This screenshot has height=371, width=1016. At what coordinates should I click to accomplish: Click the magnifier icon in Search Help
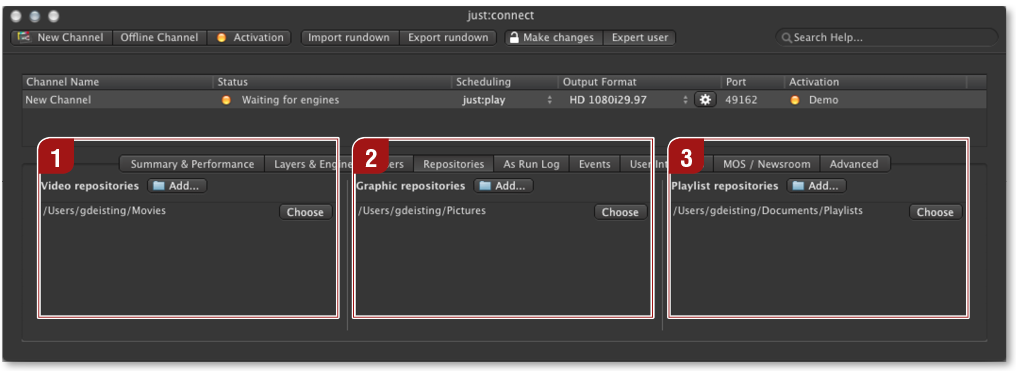point(787,38)
